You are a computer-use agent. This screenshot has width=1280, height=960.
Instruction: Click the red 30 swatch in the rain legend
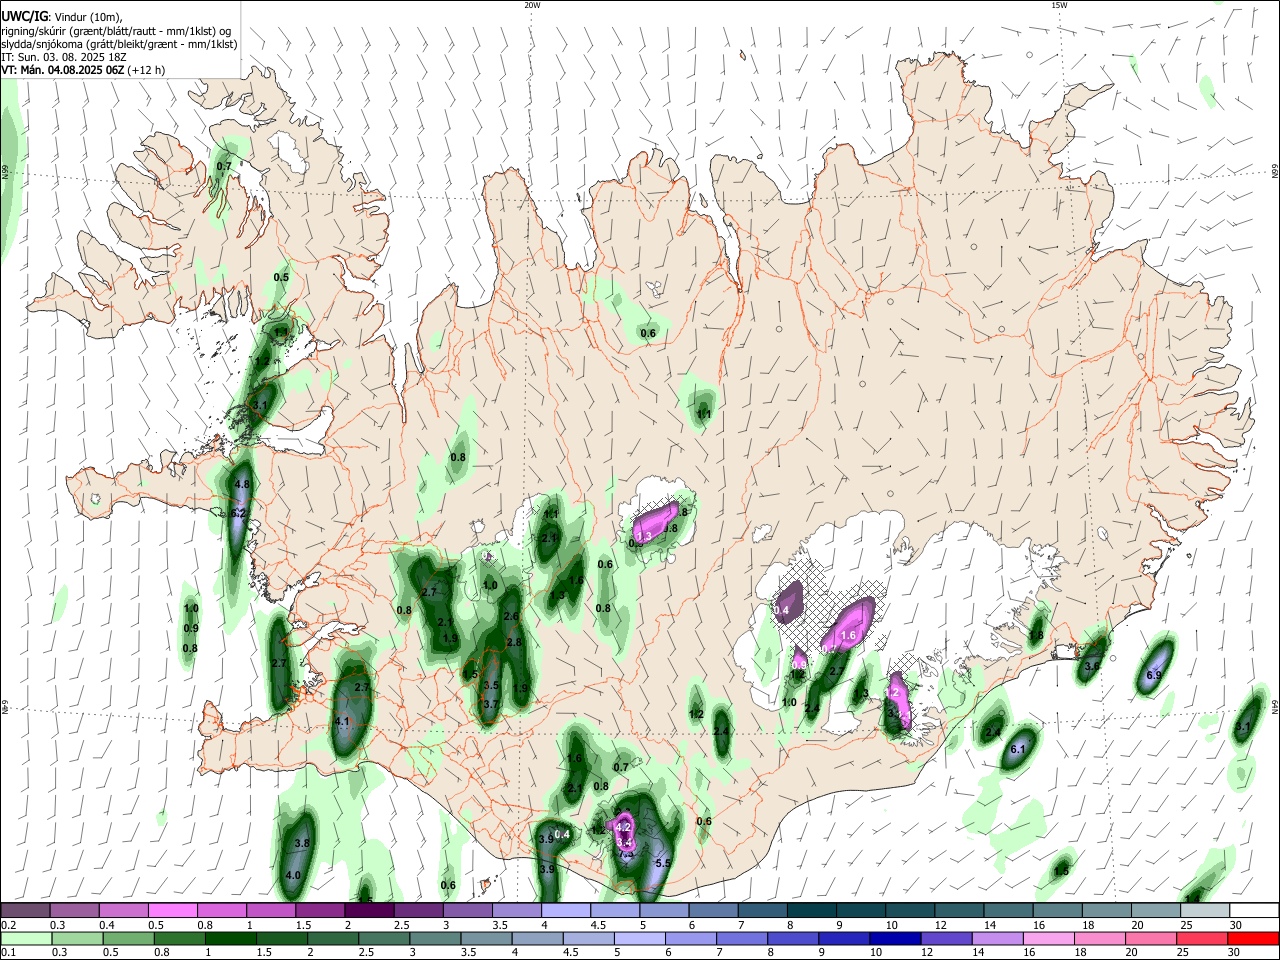(x=1253, y=938)
